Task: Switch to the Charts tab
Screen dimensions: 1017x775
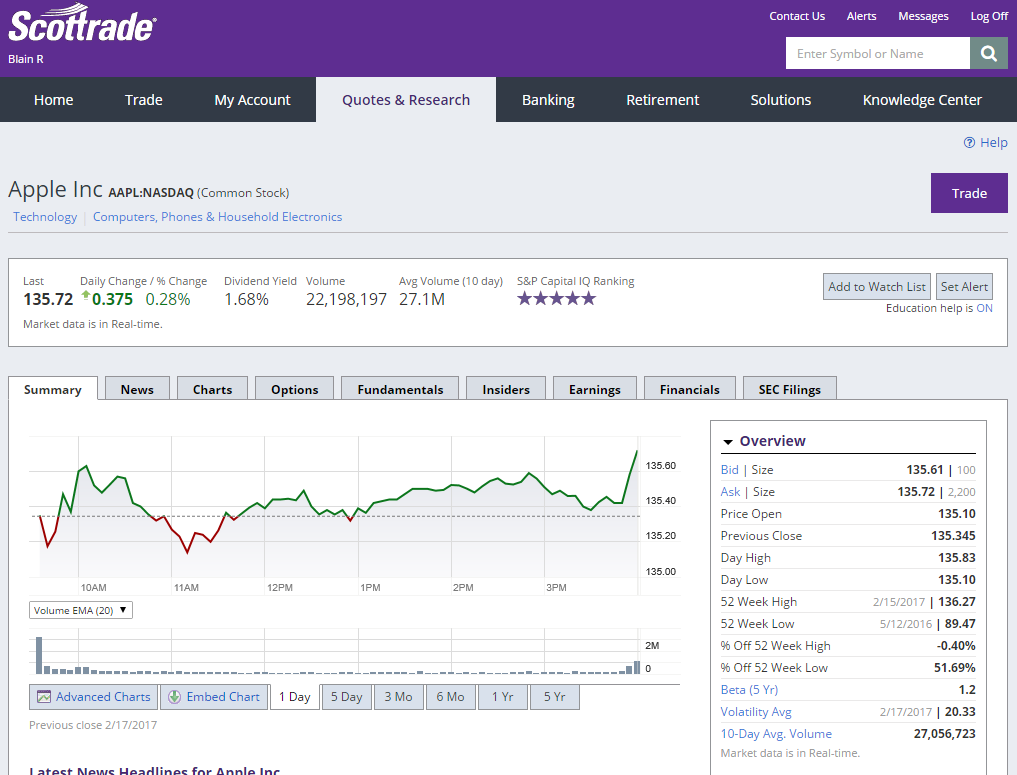Action: pos(212,389)
